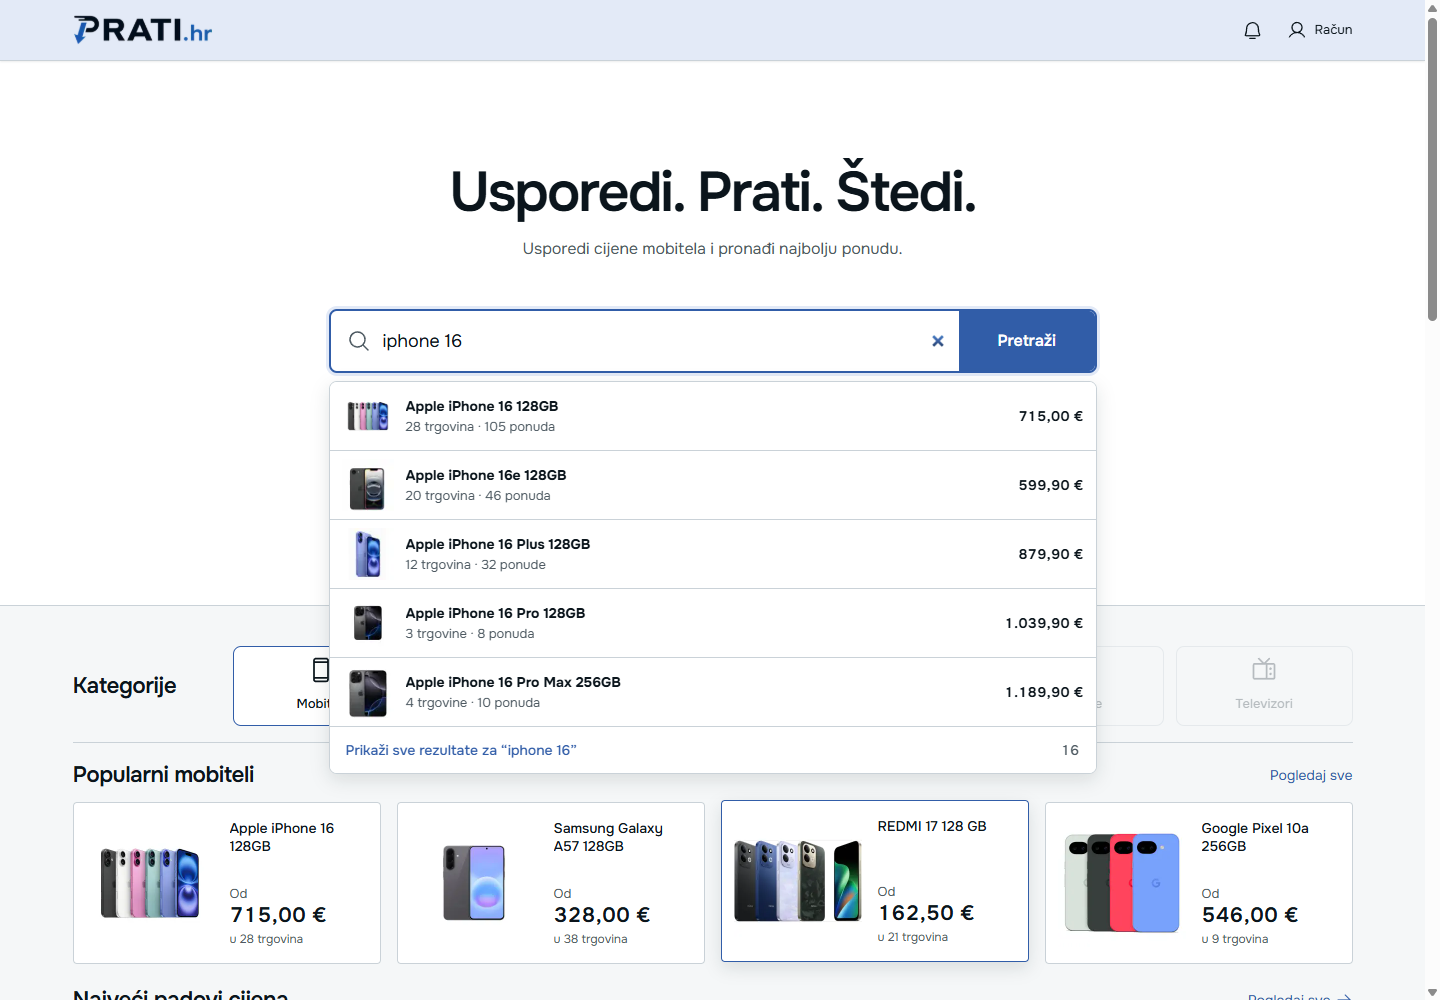Viewport: 1440px width, 1000px height.
Task: Click the page vertical scrollbar
Action: (x=1432, y=170)
